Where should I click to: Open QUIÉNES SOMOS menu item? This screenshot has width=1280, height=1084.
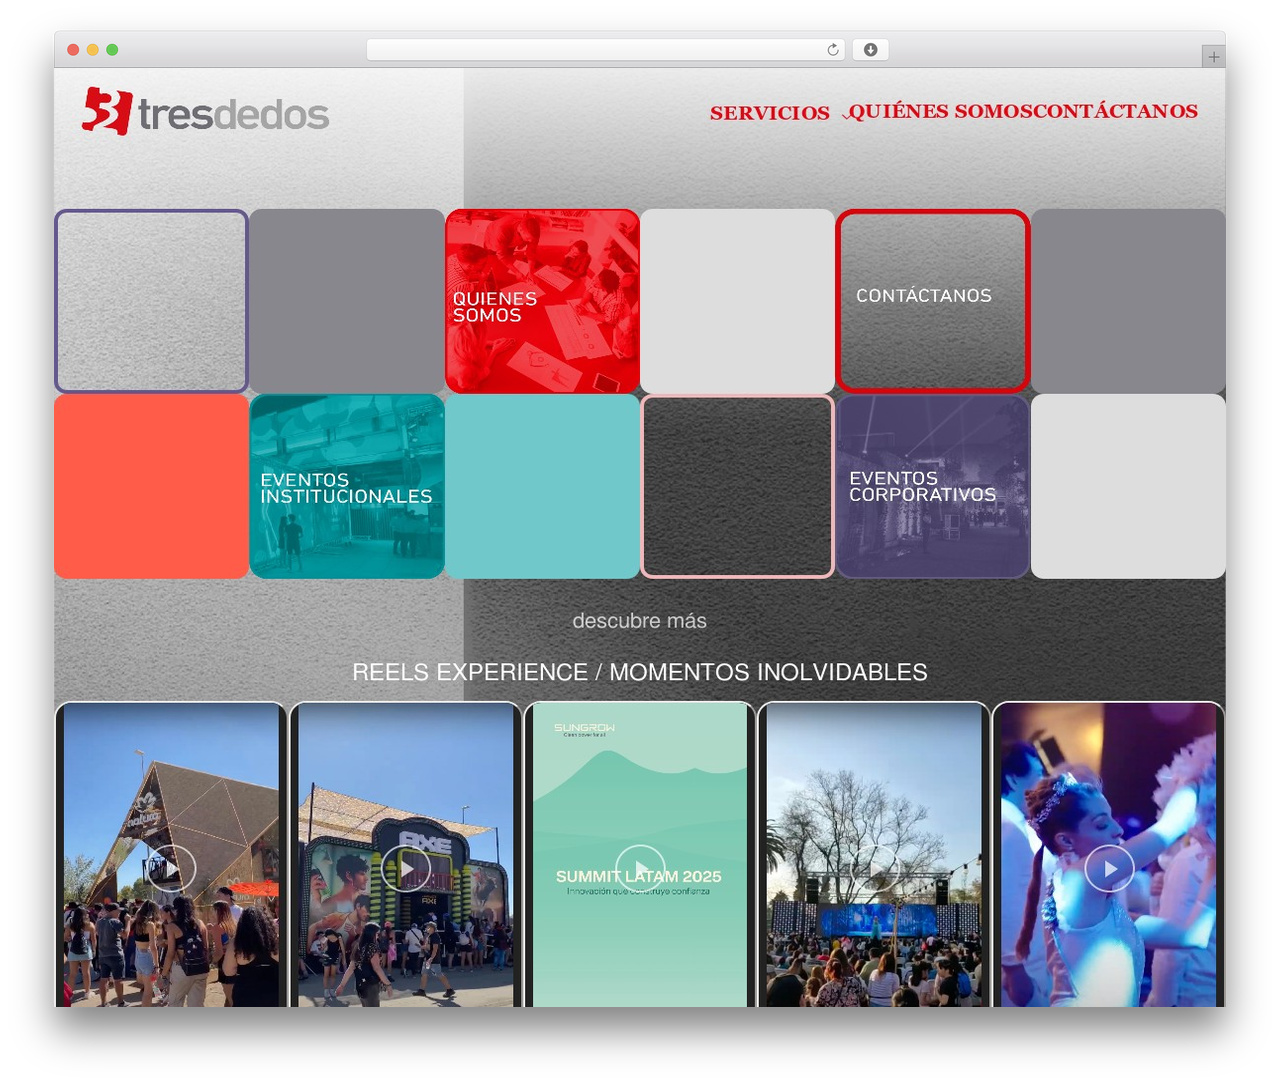939,111
